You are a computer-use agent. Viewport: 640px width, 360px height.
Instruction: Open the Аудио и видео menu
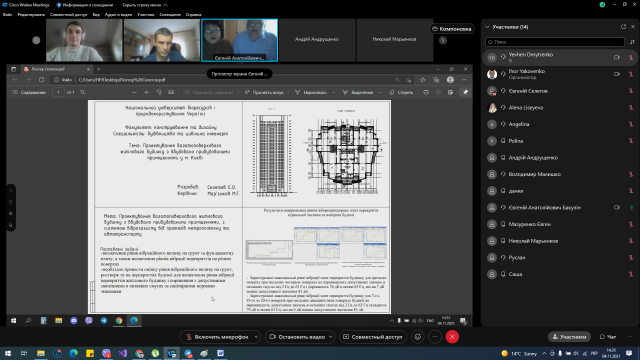tap(118, 14)
